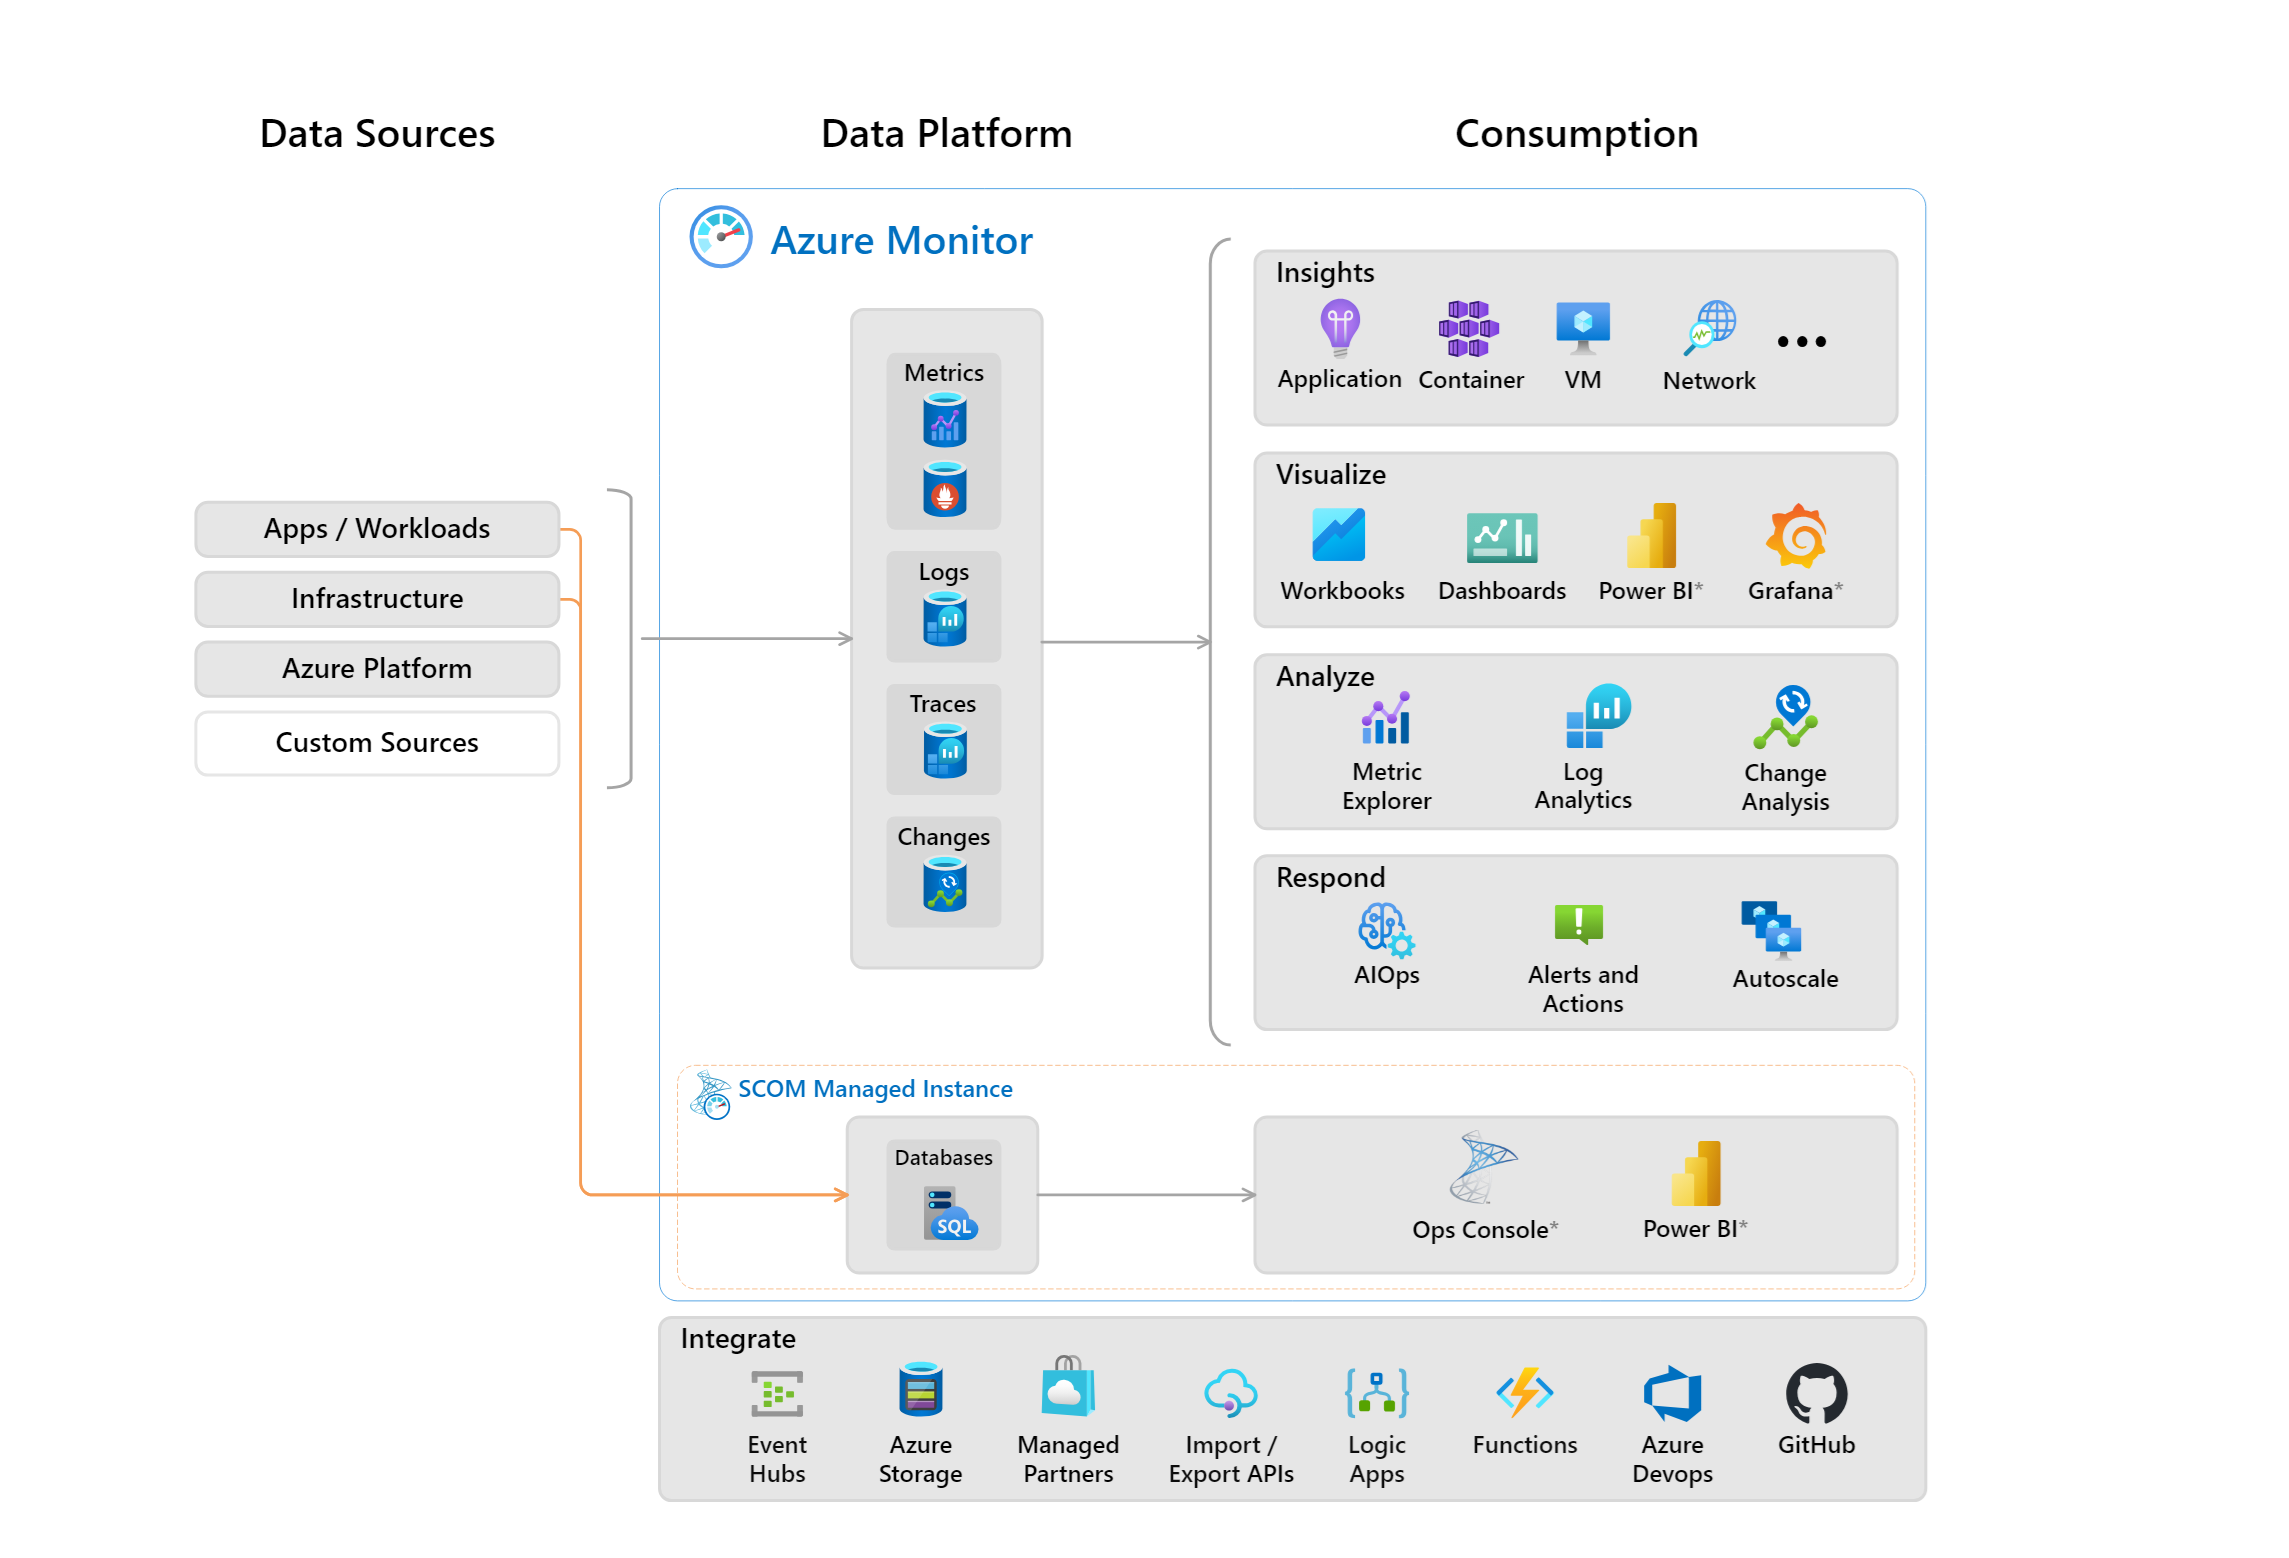Click the AIOps brain icon
Image resolution: width=2289 pixels, height=1558 pixels.
coord(1386,930)
